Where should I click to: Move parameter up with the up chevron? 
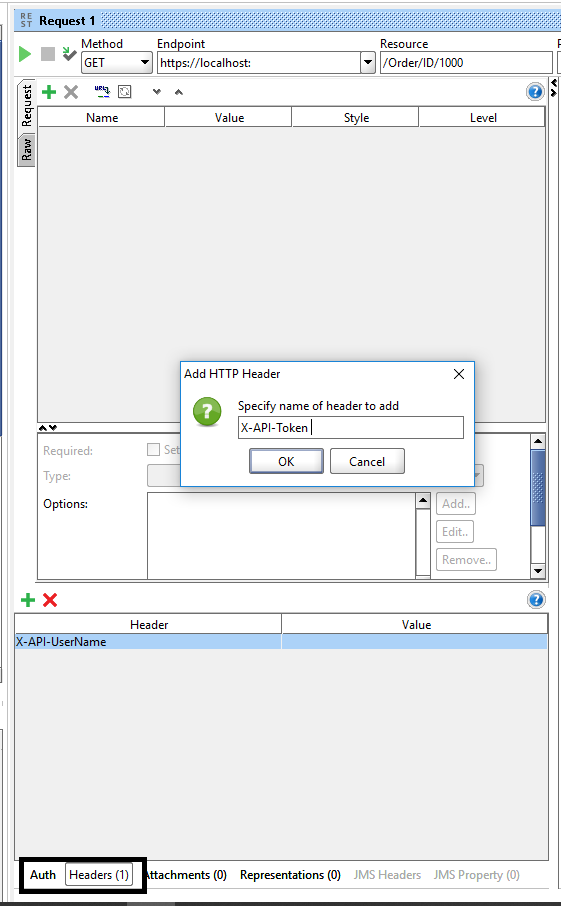click(x=179, y=92)
